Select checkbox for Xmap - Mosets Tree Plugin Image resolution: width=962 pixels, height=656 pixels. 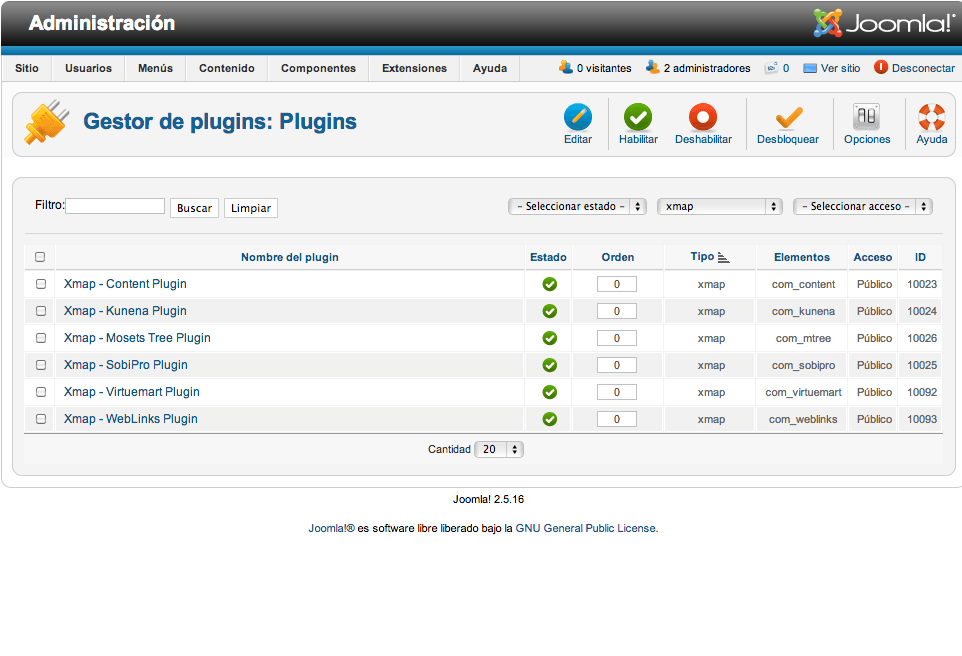(40, 338)
